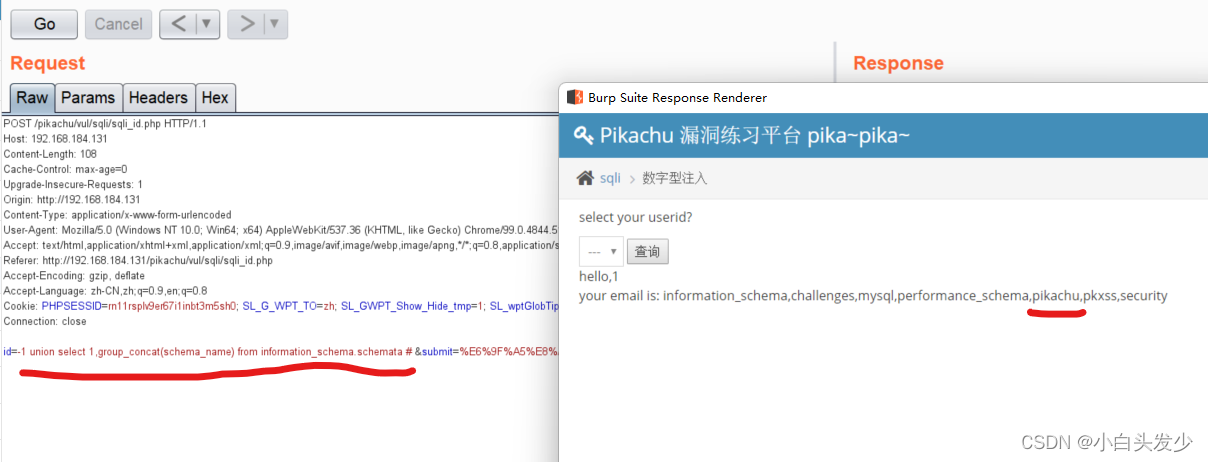The width and height of the screenshot is (1208, 462).
Task: Open the forward history dropdown arrow
Action: click(275, 24)
